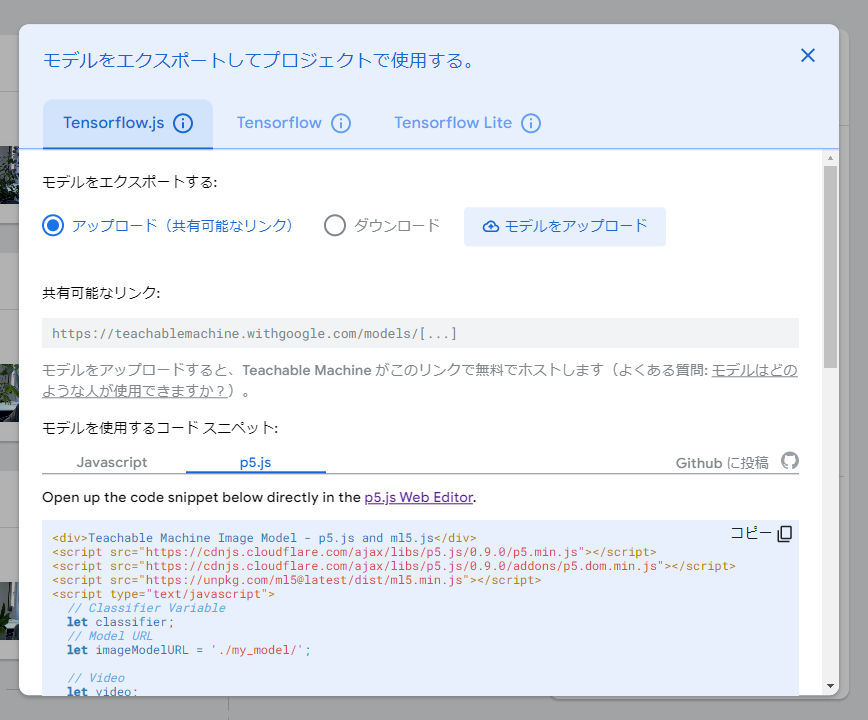Click the '// Model URL' comment line
Image resolution: width=868 pixels, height=720 pixels.
pos(110,636)
